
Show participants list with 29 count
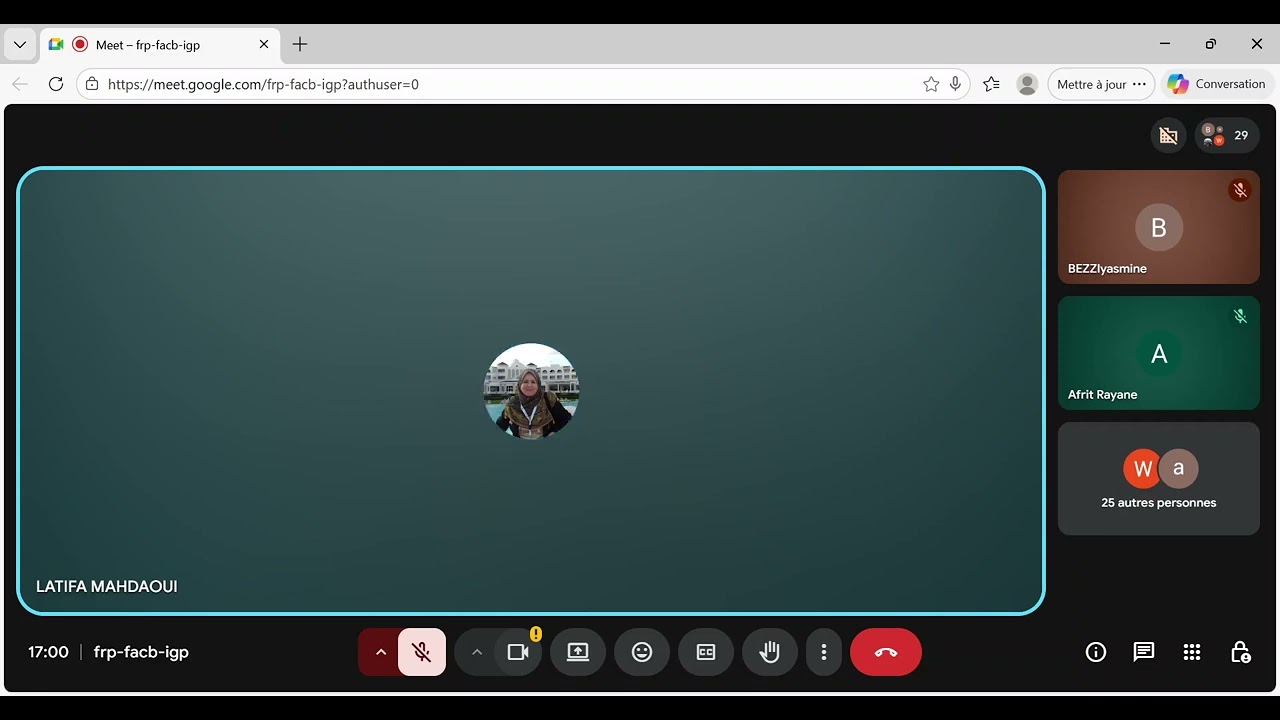[1227, 135]
